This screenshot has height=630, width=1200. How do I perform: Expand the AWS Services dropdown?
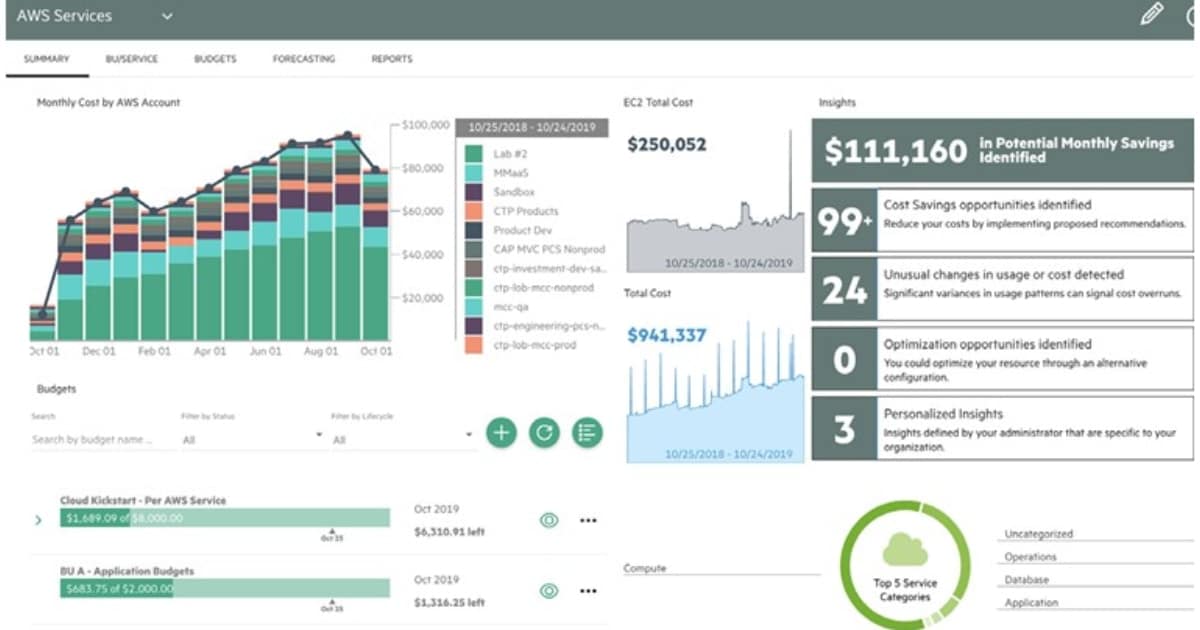(167, 16)
